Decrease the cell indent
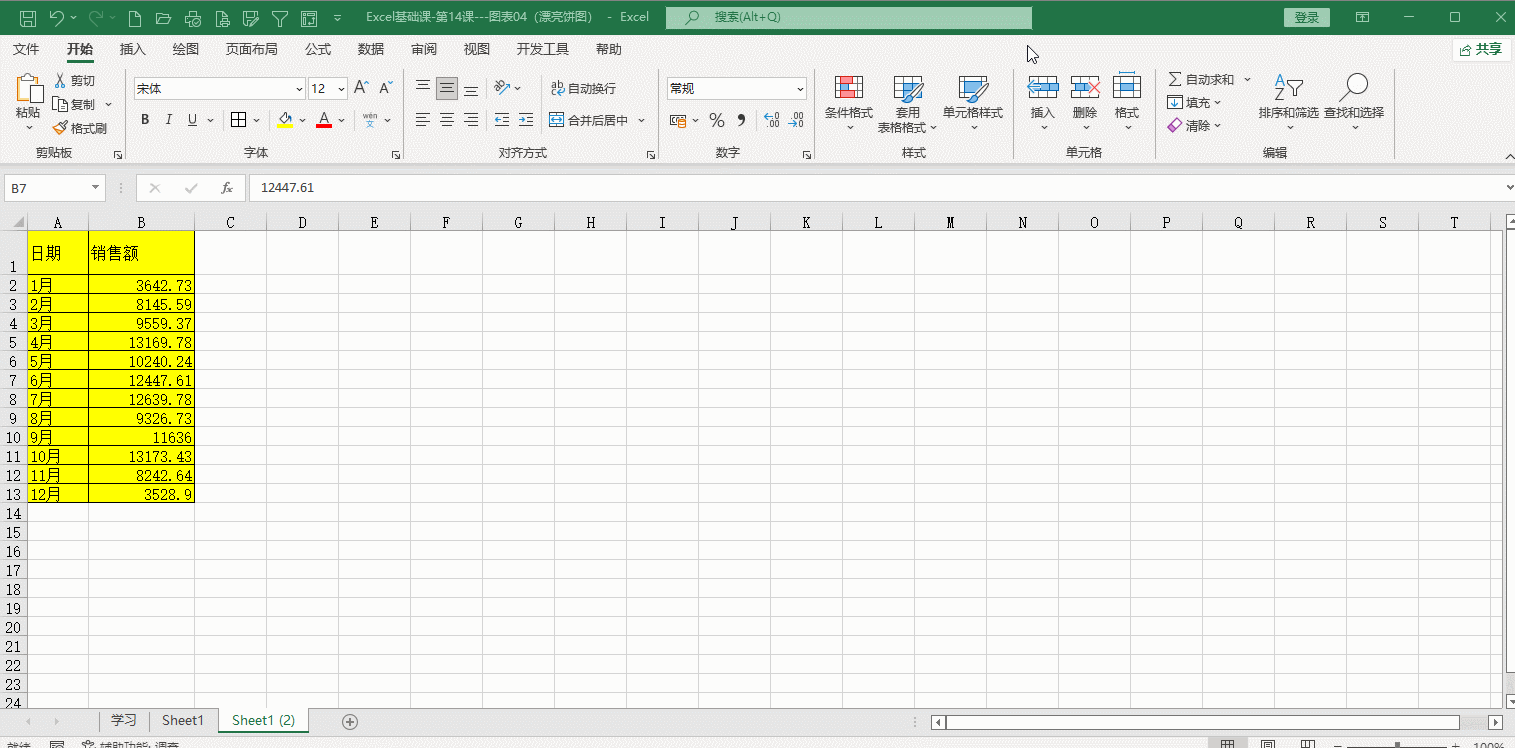This screenshot has height=748, width=1515. 501,120
